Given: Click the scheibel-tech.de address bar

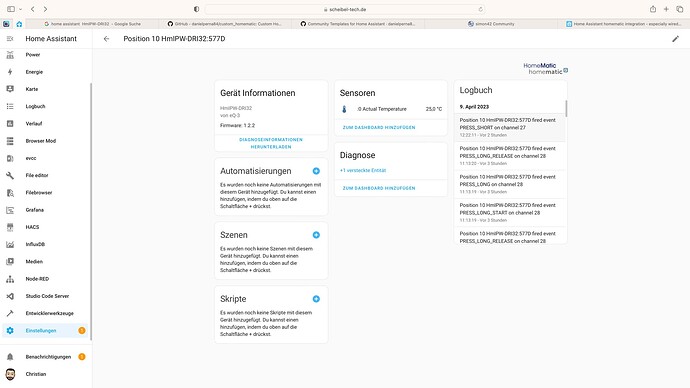Looking at the screenshot, I should click(345, 9).
